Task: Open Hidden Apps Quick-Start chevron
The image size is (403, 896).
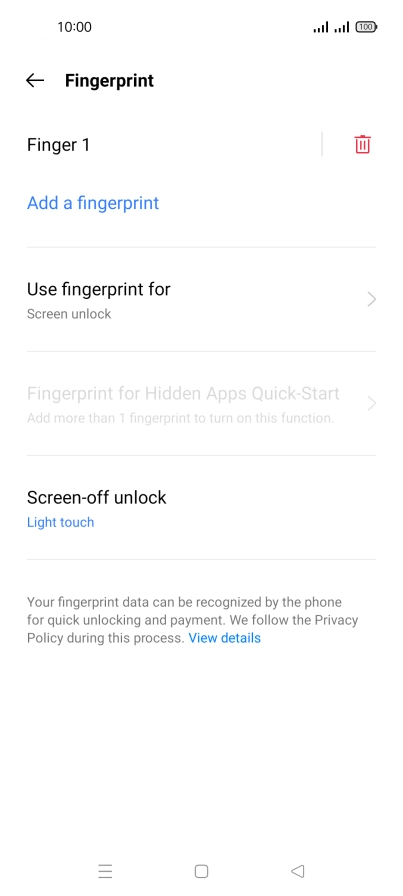Action: pos(372,403)
